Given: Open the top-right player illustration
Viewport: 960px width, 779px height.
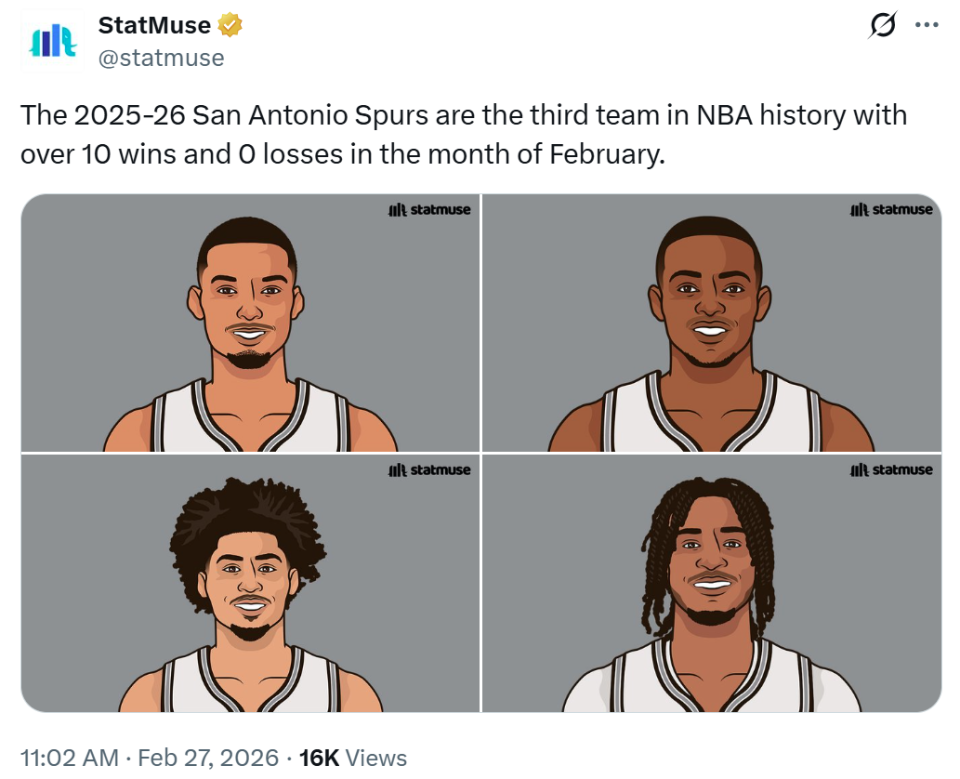Looking at the screenshot, I should click(x=711, y=323).
